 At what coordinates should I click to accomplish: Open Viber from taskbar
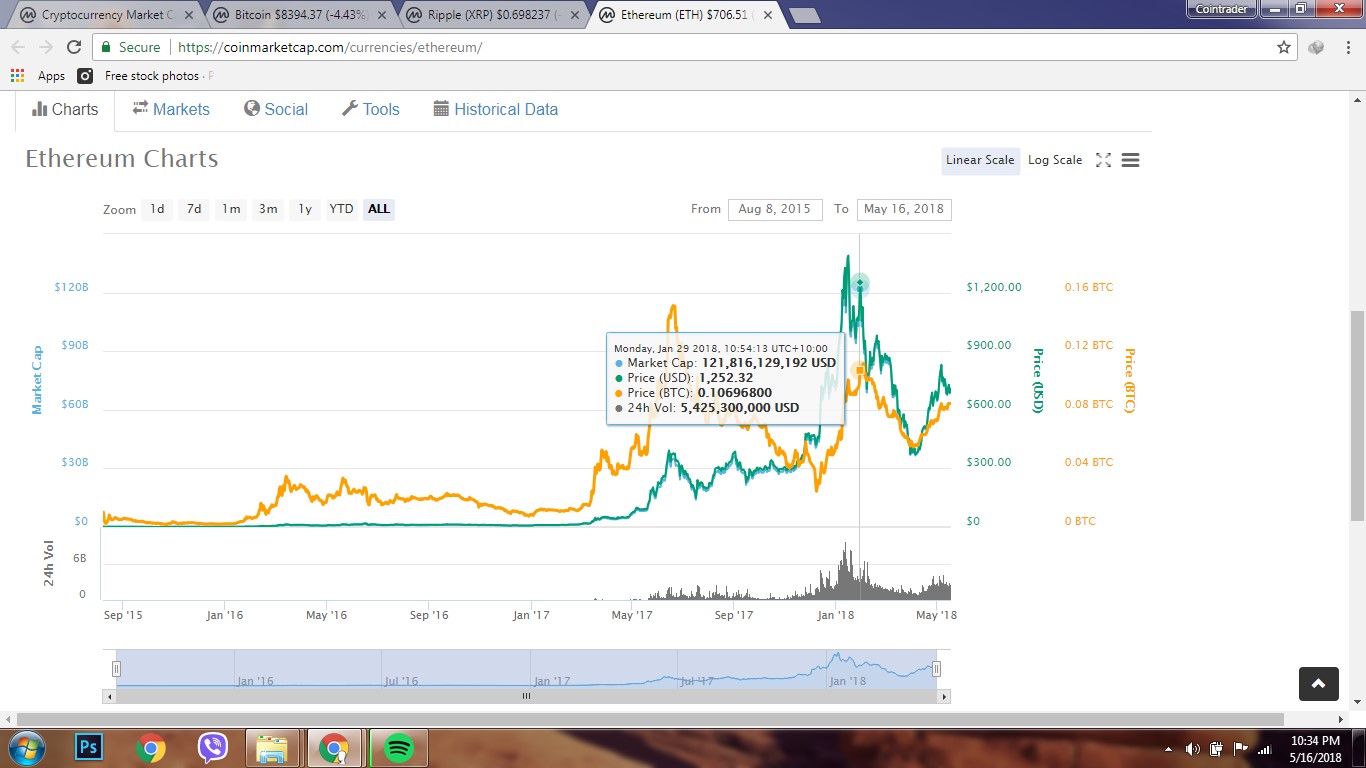coord(212,748)
